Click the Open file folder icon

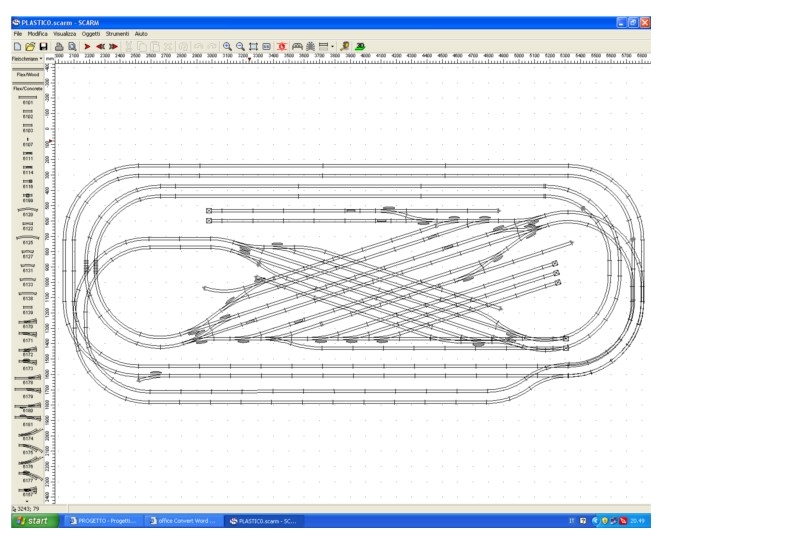coord(30,46)
